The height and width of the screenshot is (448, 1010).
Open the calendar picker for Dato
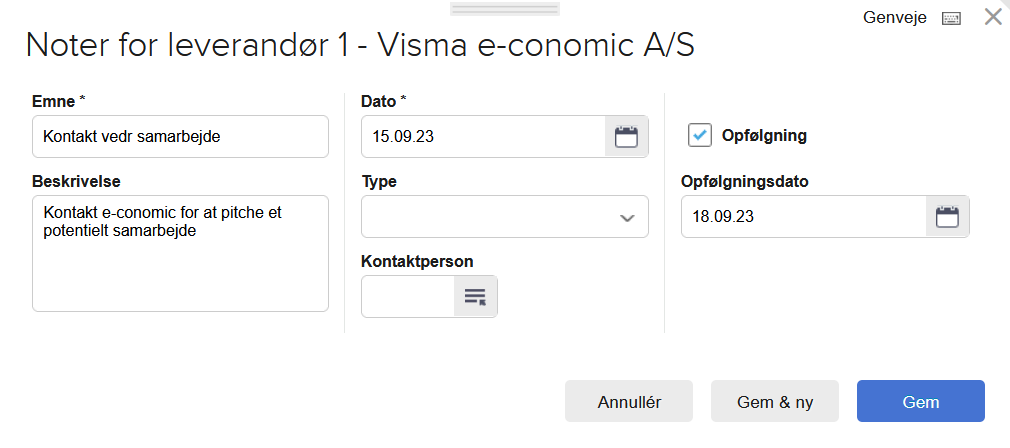(626, 137)
